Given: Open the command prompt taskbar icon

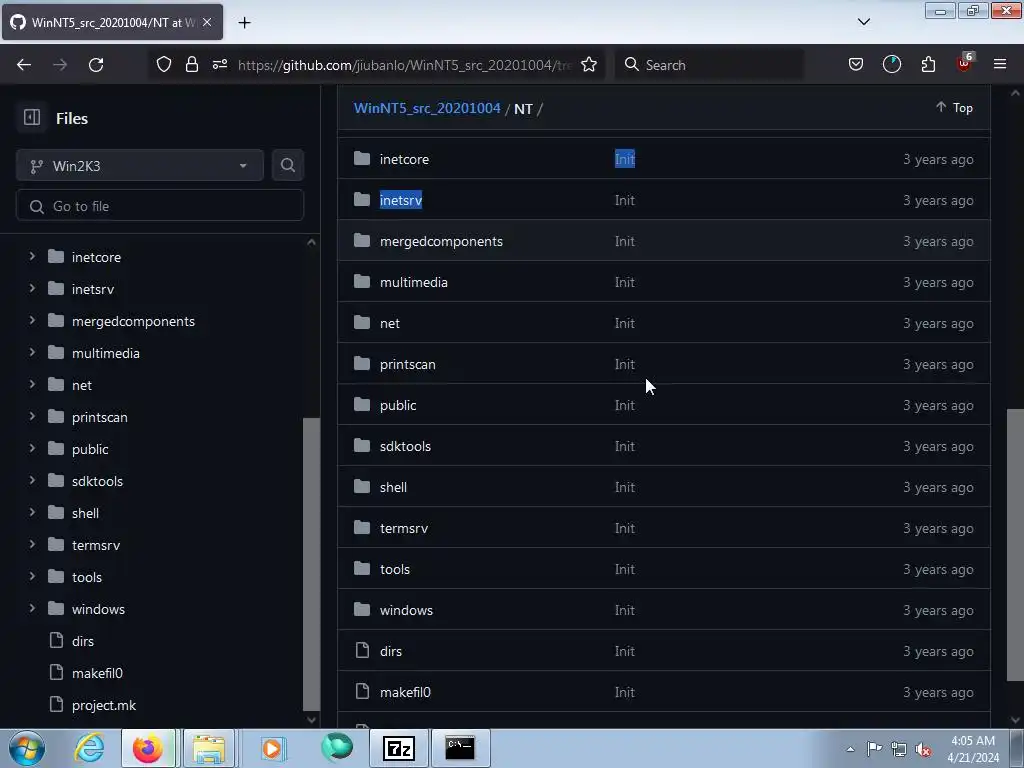Looking at the screenshot, I should point(460,748).
